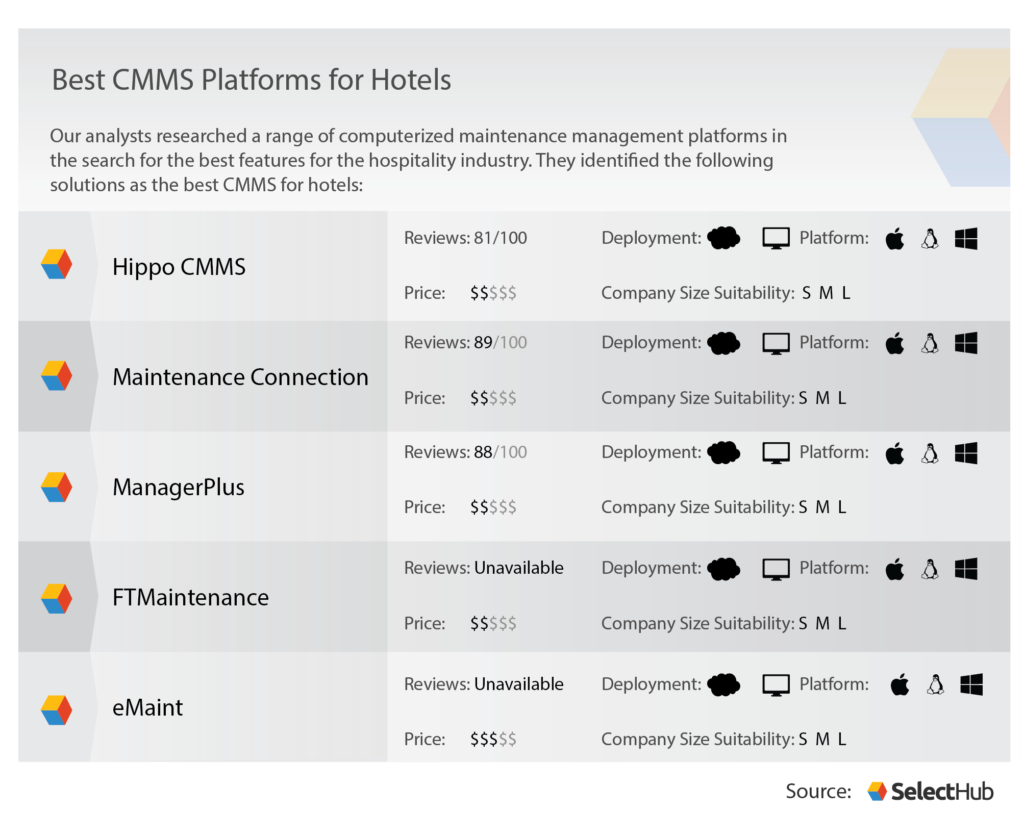This screenshot has width=1024, height=814.
Task: Click the Windows icon in Hippo CMMS row
Action: [966, 239]
